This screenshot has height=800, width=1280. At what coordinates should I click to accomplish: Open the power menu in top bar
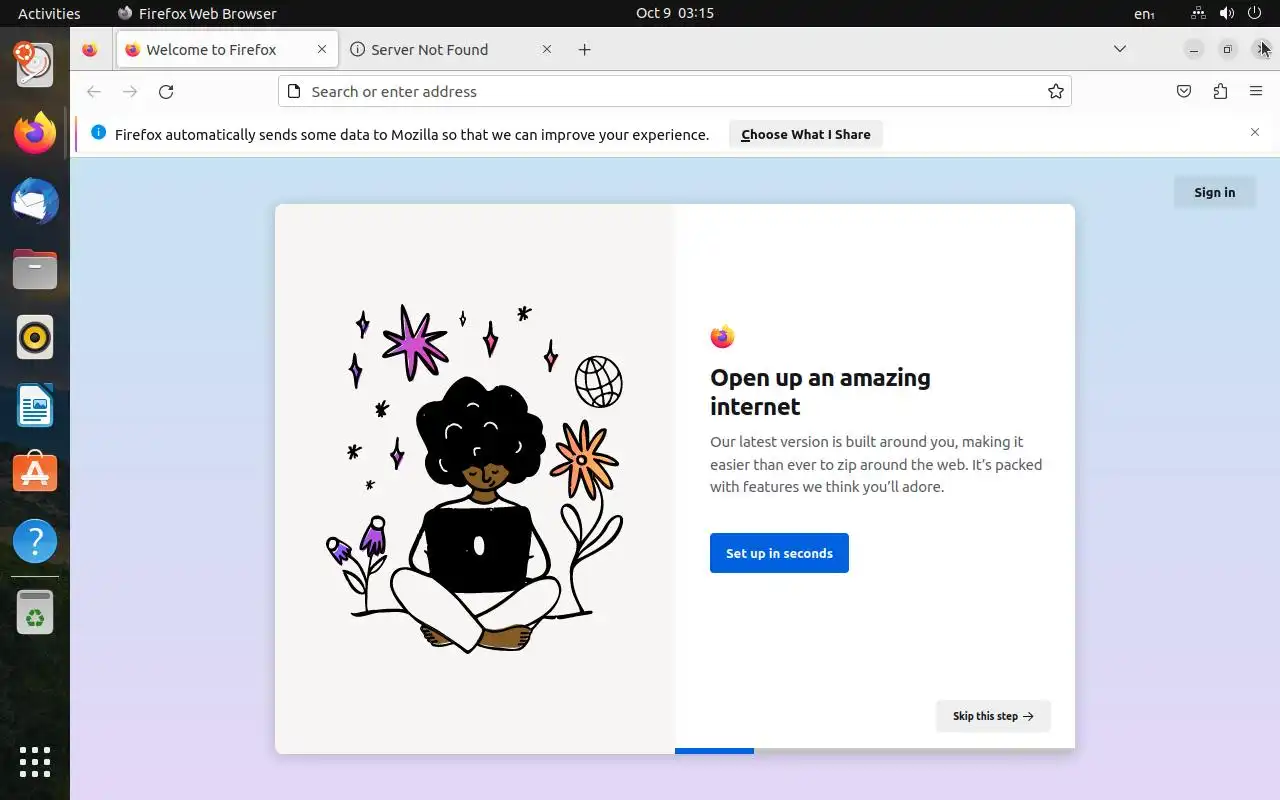[x=1255, y=13]
